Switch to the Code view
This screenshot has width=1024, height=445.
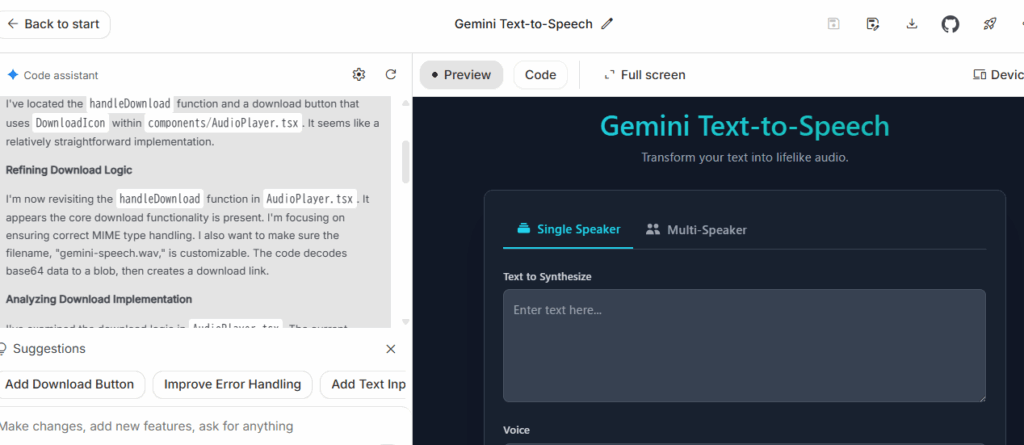540,75
